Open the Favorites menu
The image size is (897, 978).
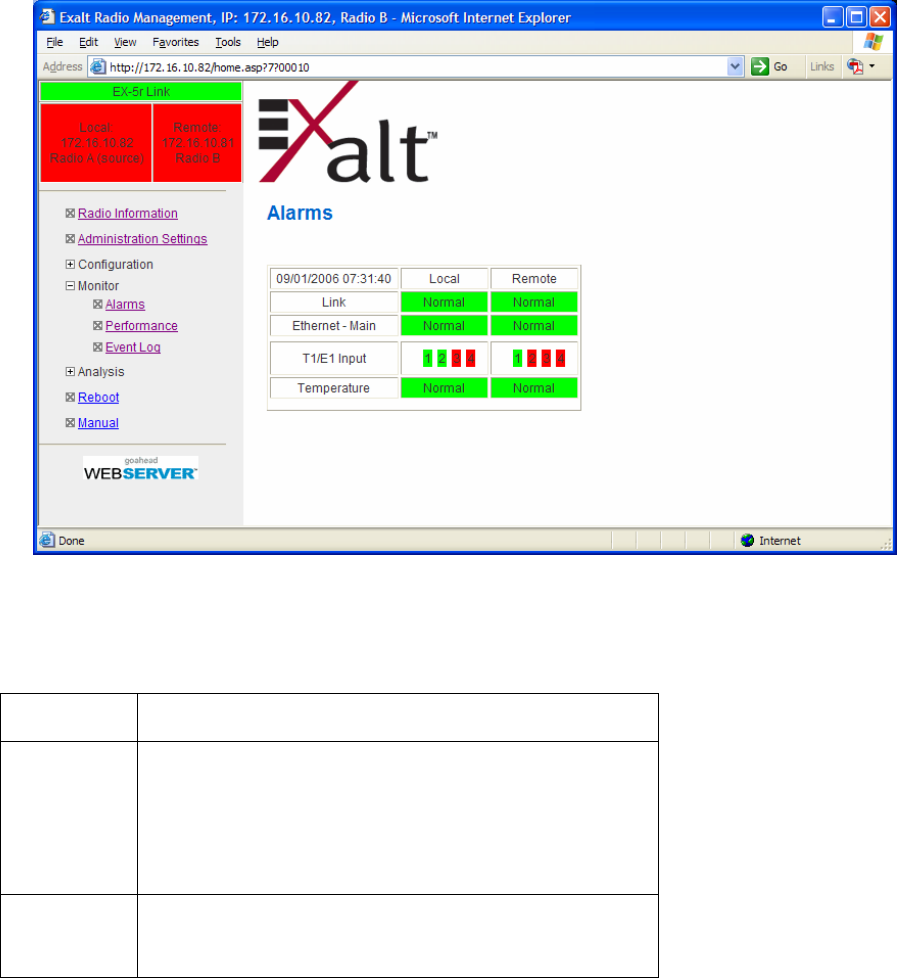175,42
